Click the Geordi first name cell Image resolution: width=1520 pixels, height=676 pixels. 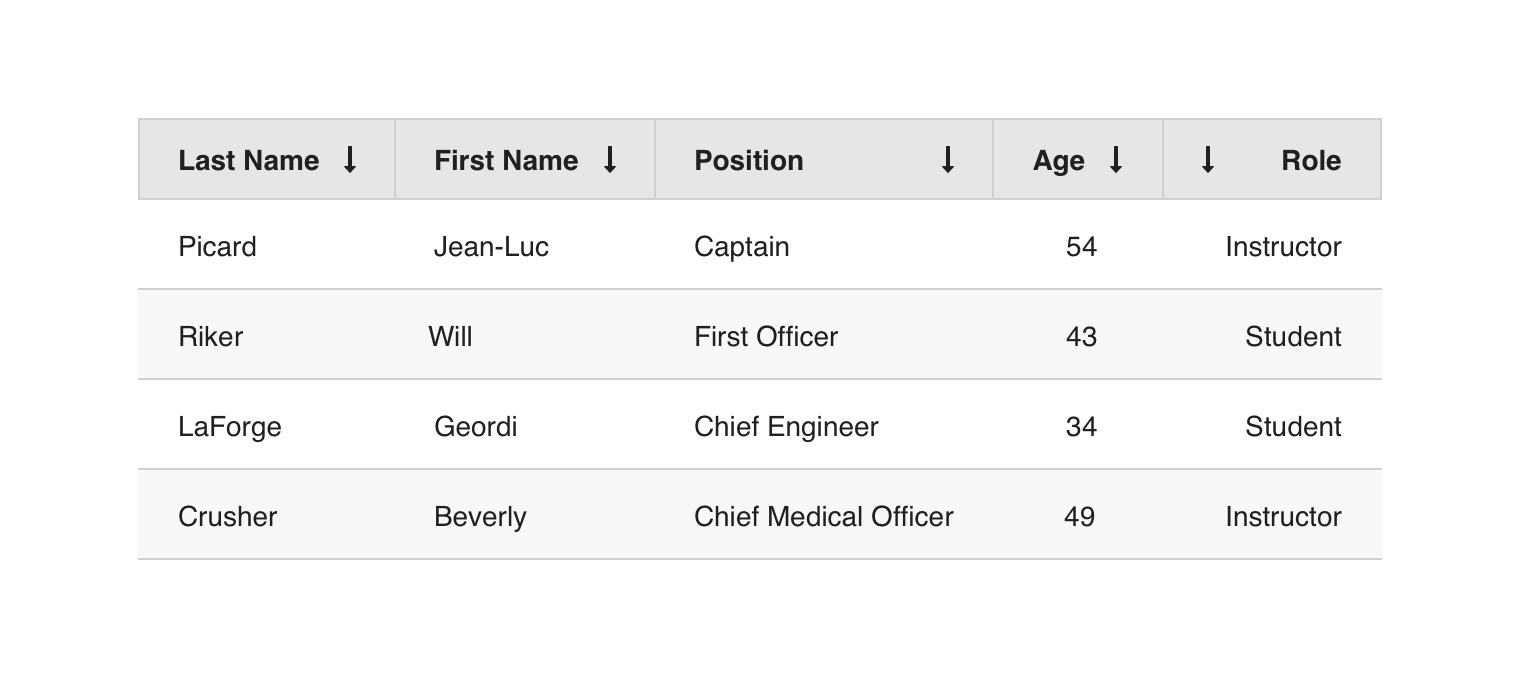click(x=475, y=427)
